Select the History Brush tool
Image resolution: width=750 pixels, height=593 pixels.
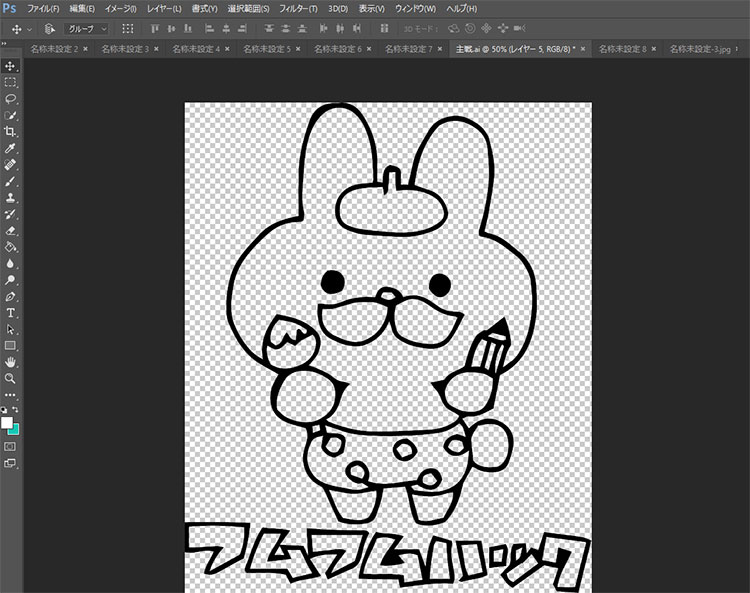(10, 214)
